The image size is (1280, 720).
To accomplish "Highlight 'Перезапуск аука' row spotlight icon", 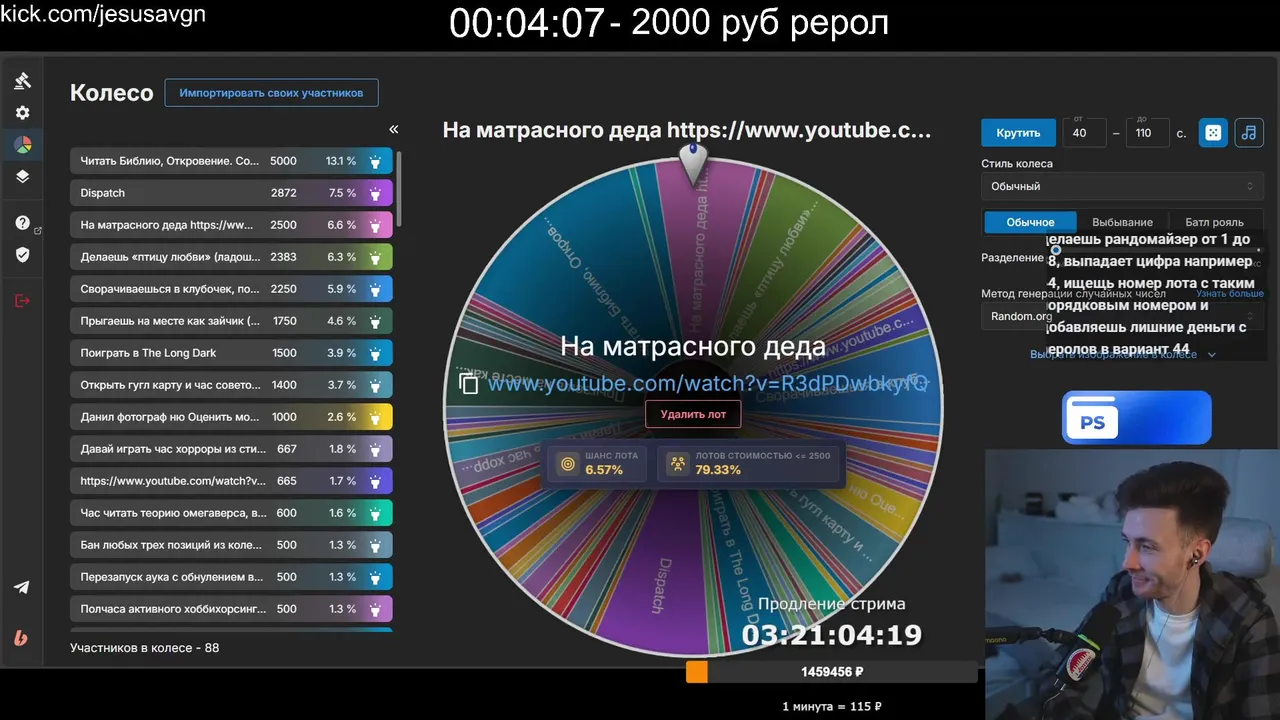I will coord(375,577).
